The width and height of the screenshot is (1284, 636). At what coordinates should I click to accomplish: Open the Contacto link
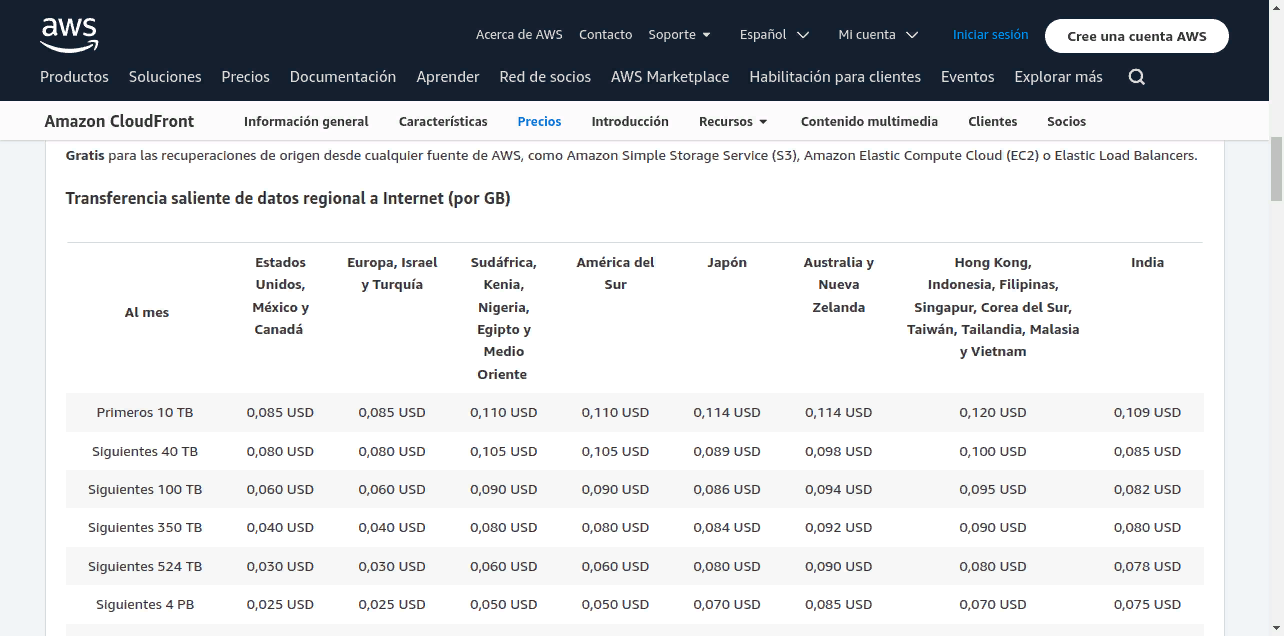pos(605,34)
